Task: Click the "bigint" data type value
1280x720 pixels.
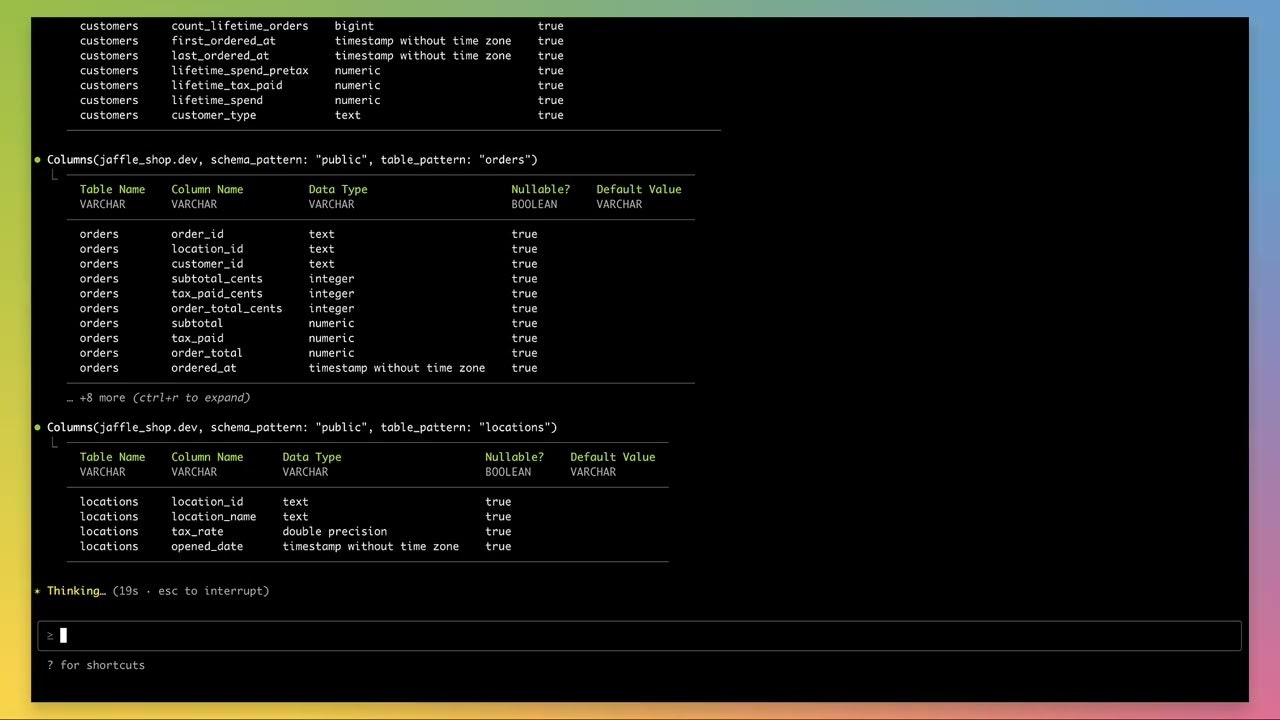Action: pos(354,26)
